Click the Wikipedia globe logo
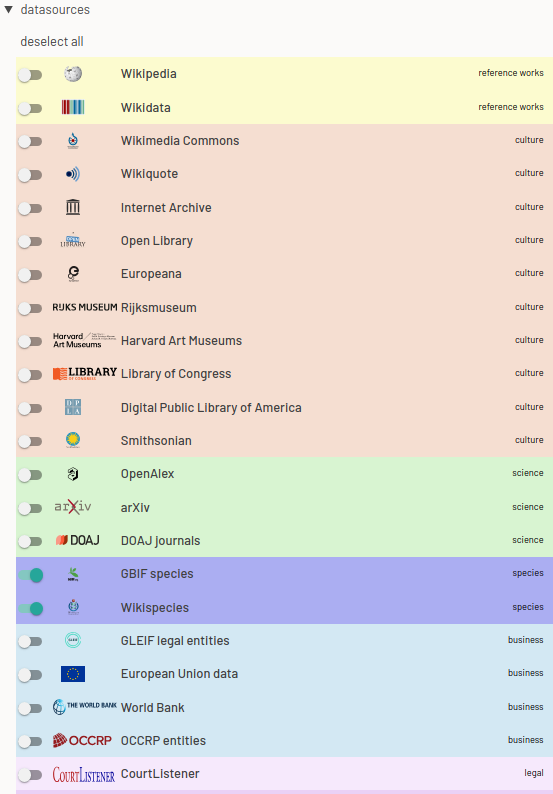The height and width of the screenshot is (794, 553). (x=73, y=74)
